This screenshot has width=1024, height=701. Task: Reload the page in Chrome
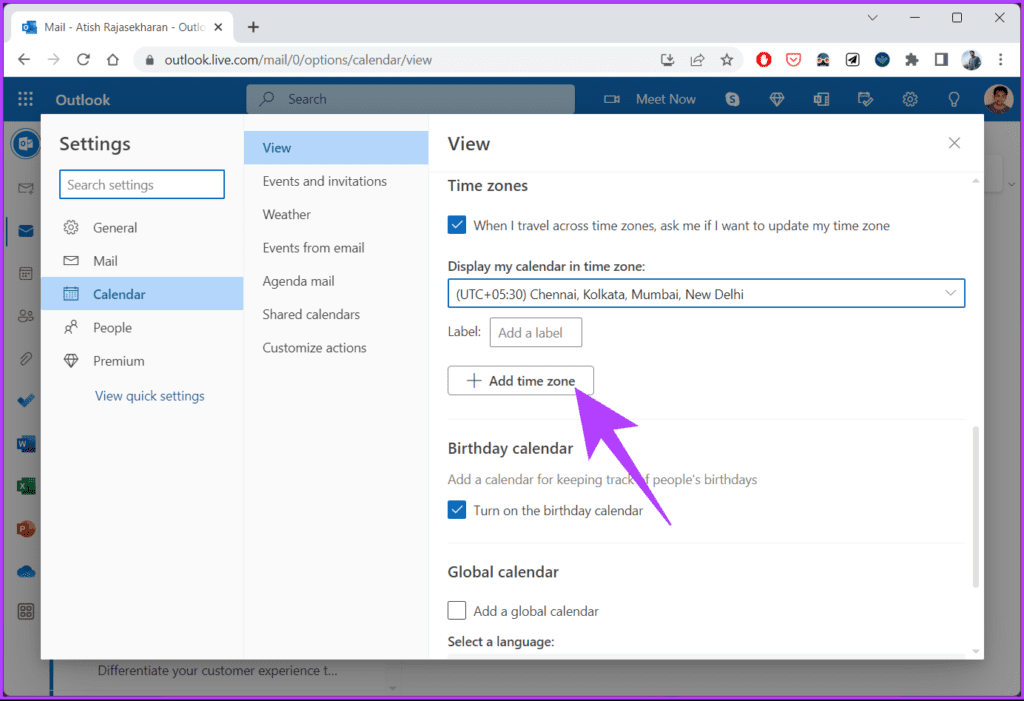(83, 59)
